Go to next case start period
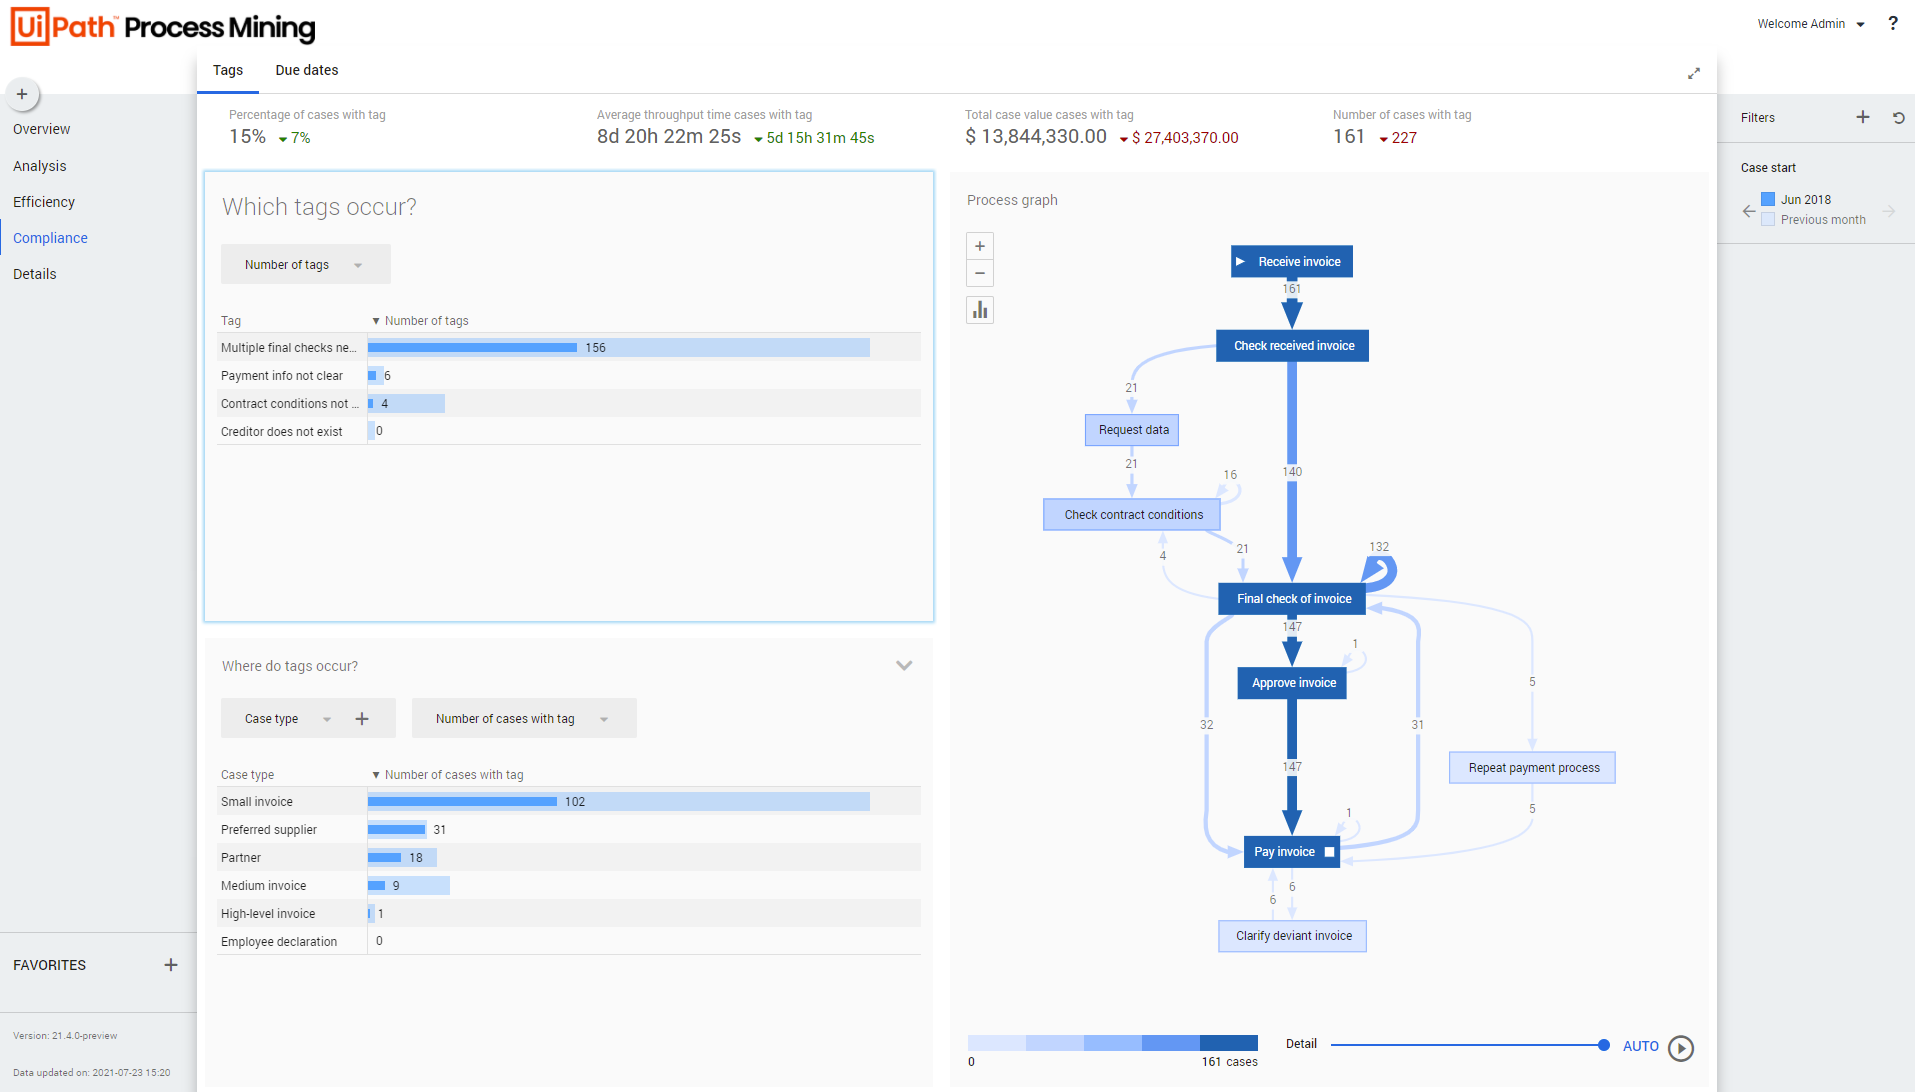This screenshot has height=1092, width=1915. 1889,210
